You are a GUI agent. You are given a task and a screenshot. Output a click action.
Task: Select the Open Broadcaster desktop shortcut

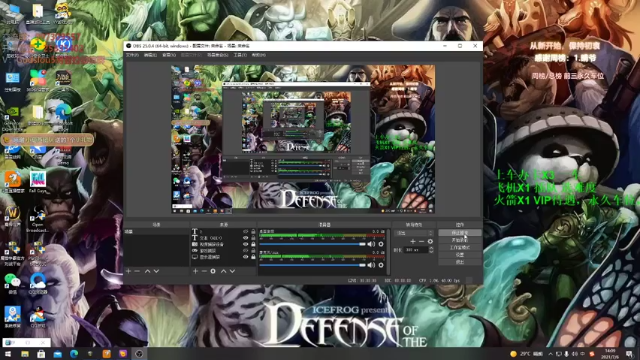pyautogui.click(x=38, y=220)
